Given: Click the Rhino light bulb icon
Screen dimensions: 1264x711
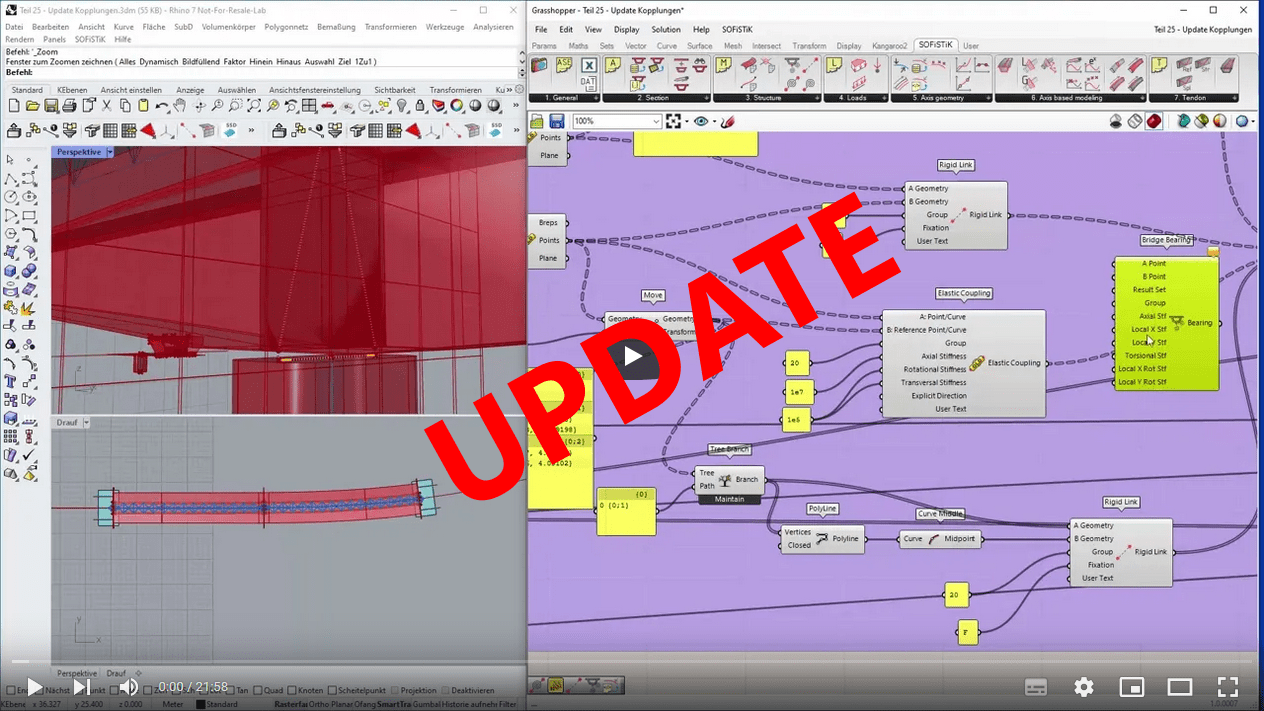Looking at the screenshot, I should coord(402,106).
